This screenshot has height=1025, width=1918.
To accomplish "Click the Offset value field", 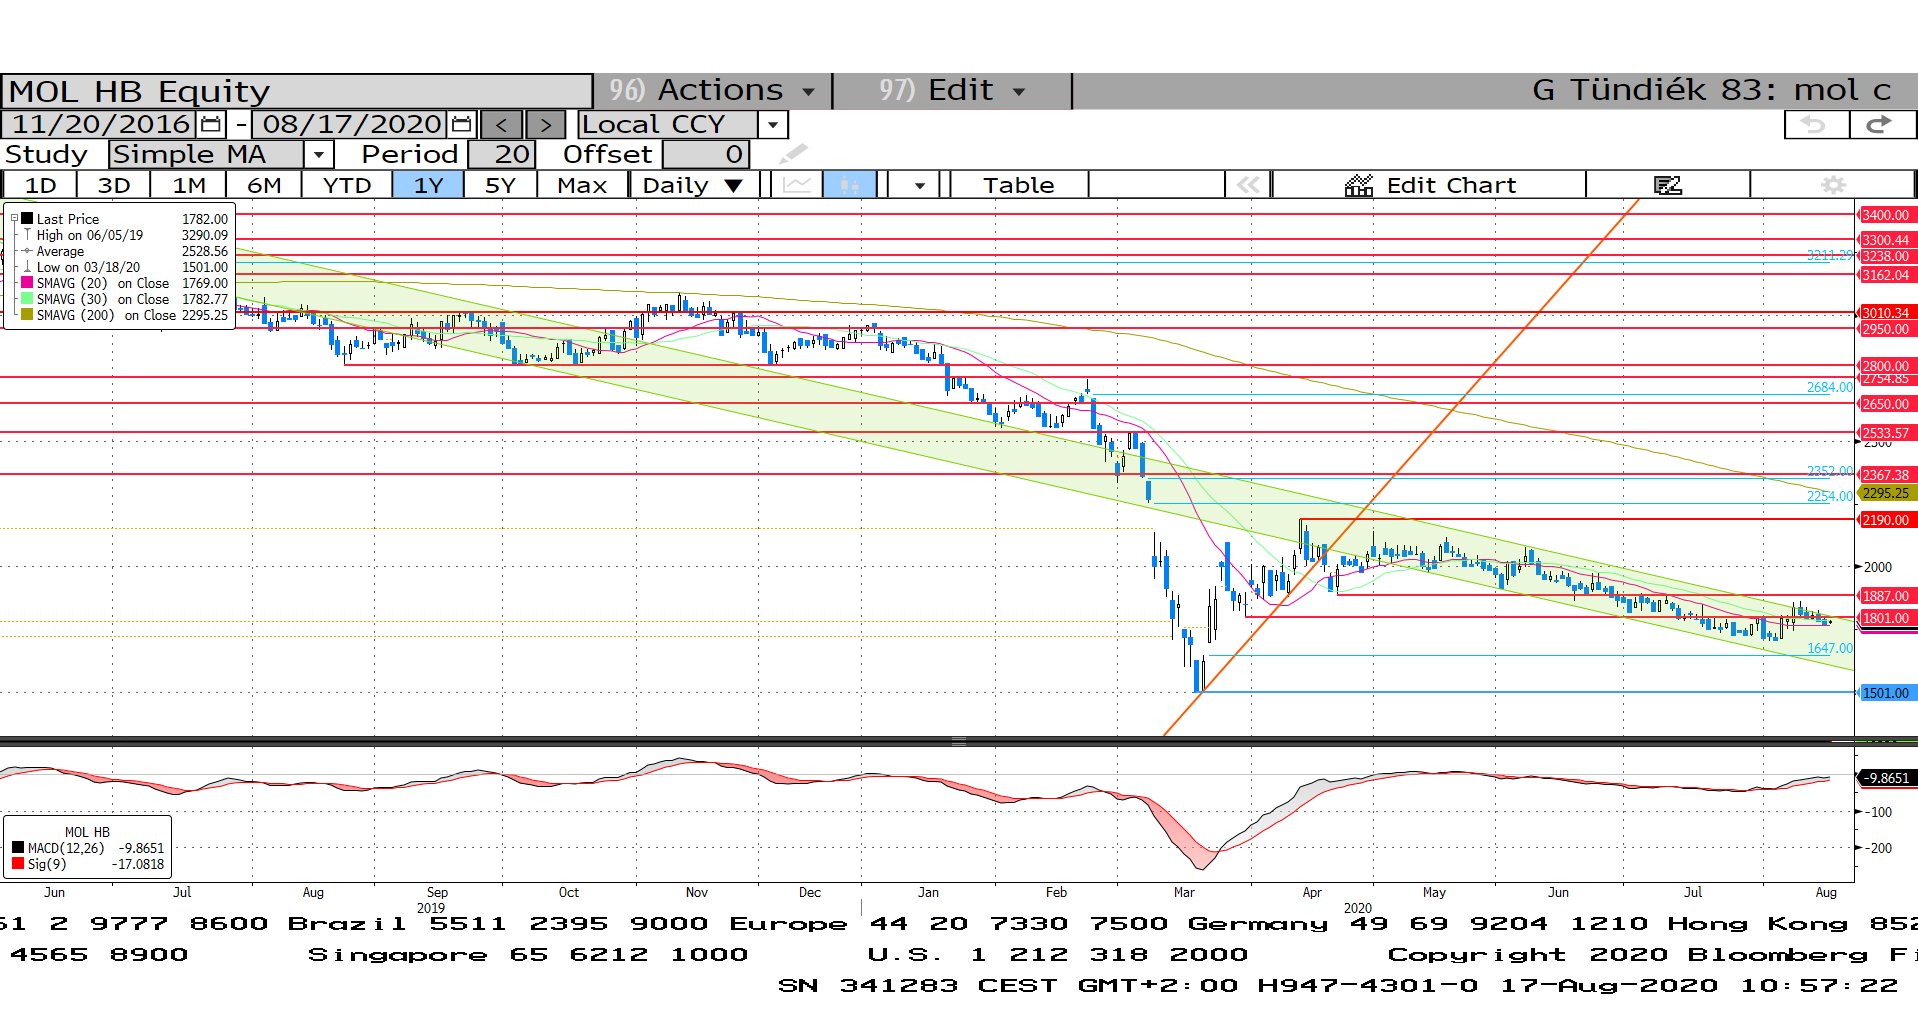I will coord(706,154).
